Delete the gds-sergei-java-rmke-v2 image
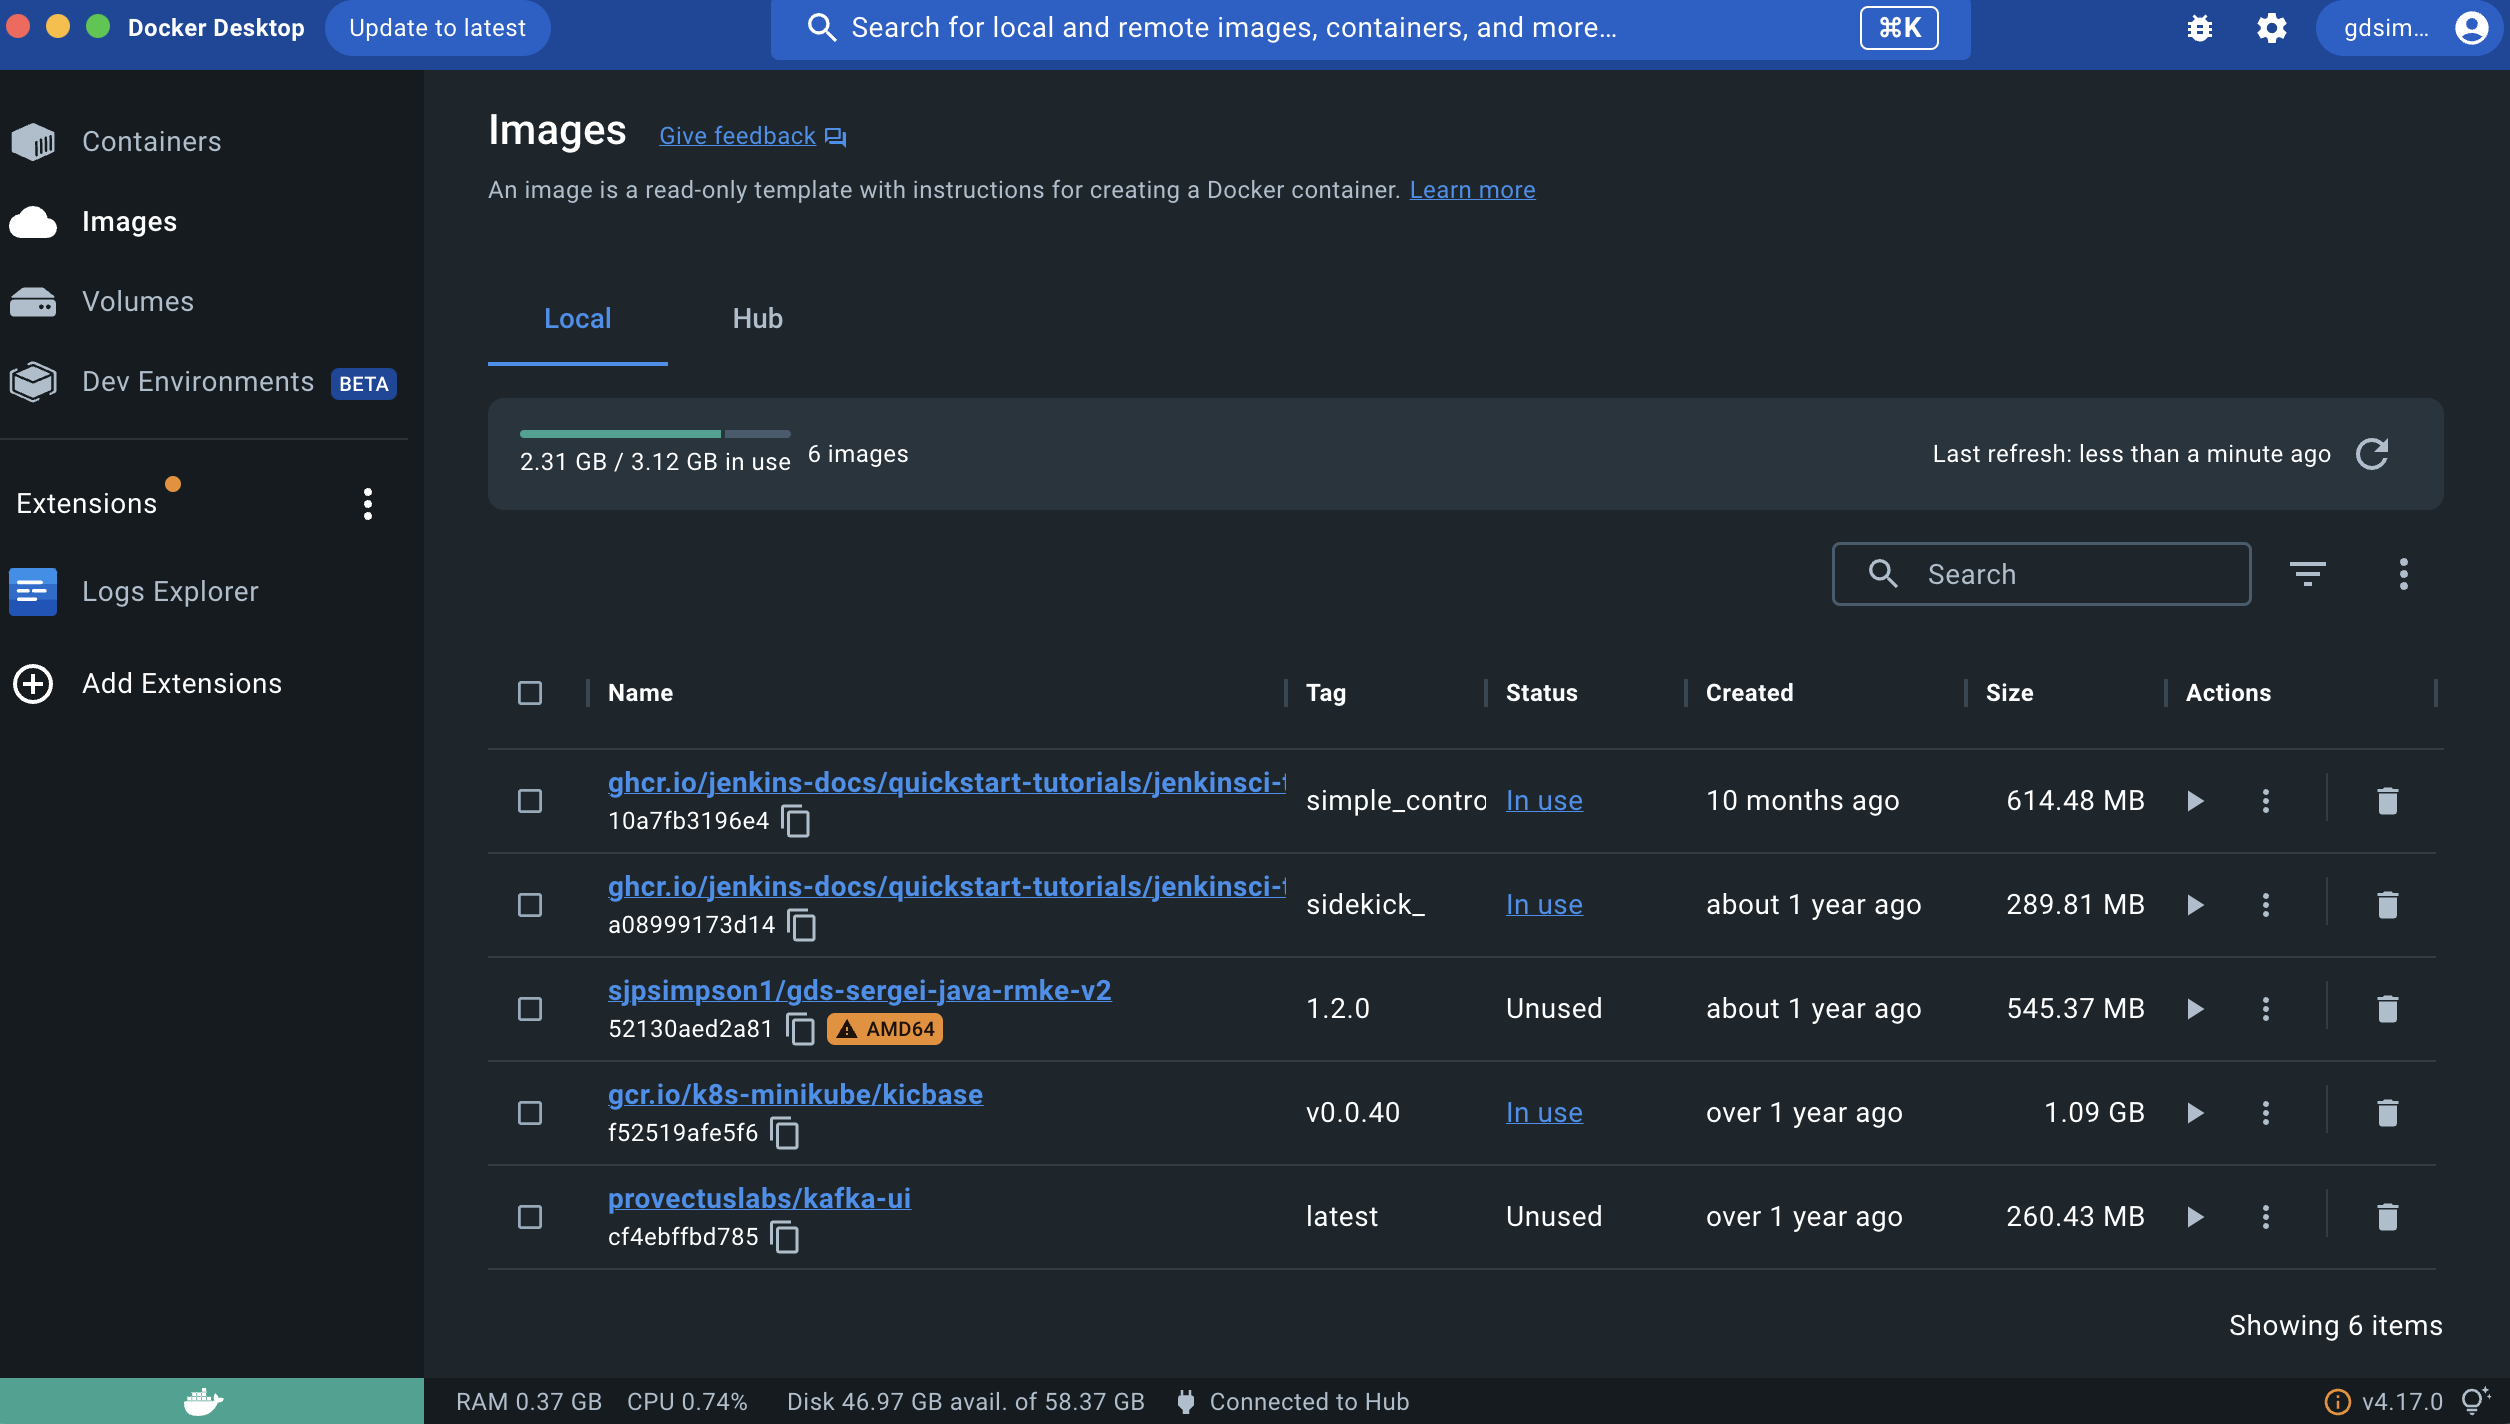Viewport: 2510px width, 1424px height. [x=2387, y=1009]
